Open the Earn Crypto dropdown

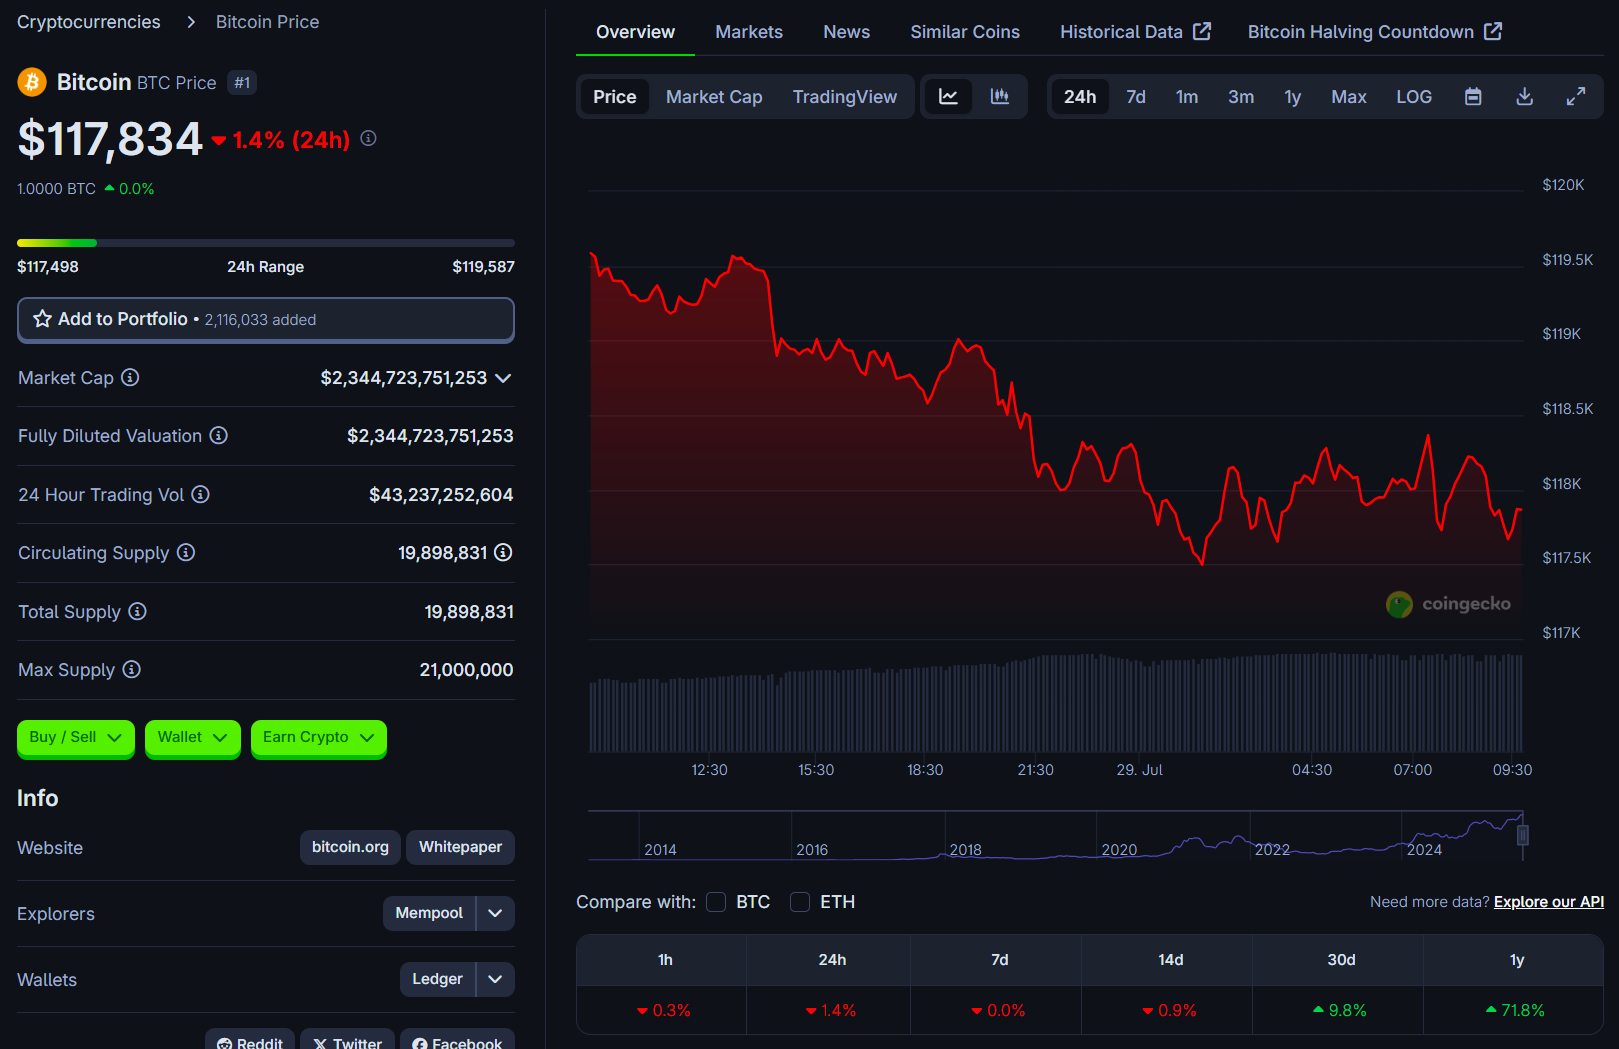click(x=319, y=738)
